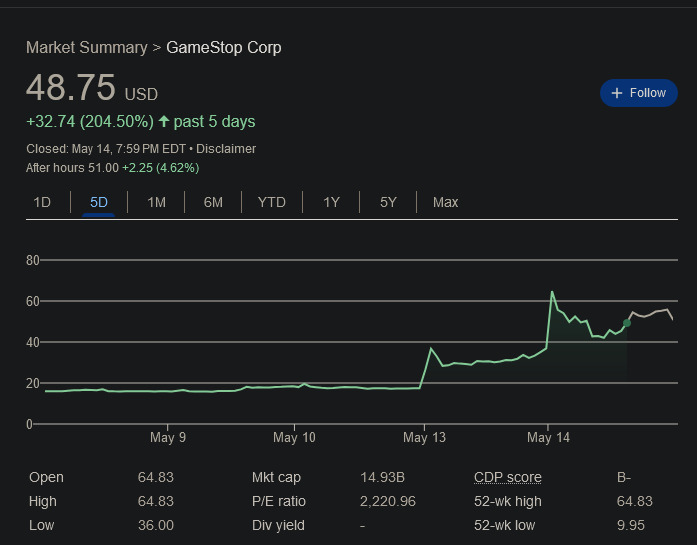Switch to the 1D time range tab
This screenshot has width=697, height=545.
pyautogui.click(x=42, y=202)
